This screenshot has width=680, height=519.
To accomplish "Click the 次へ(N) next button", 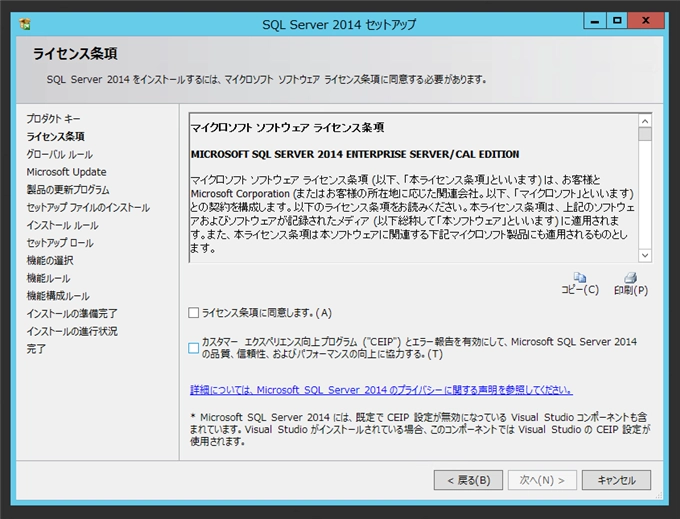I will click(542, 480).
